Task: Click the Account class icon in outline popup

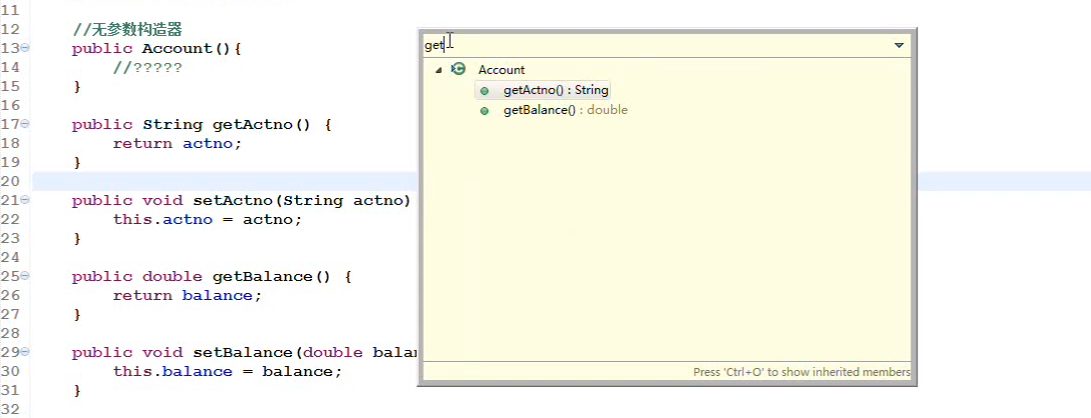Action: pos(458,69)
